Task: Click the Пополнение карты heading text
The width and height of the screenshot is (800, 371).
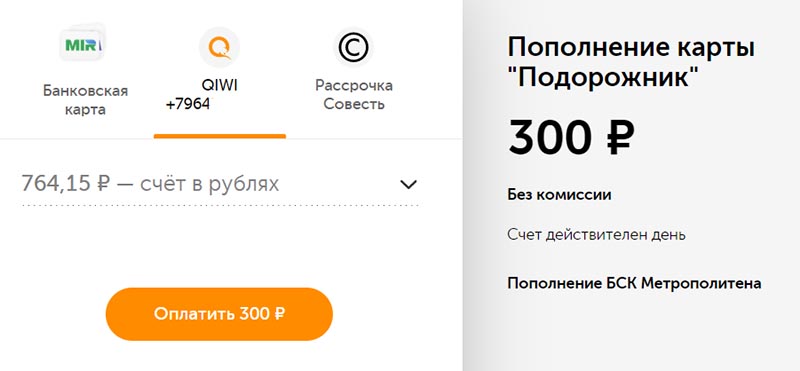Action: coord(631,48)
